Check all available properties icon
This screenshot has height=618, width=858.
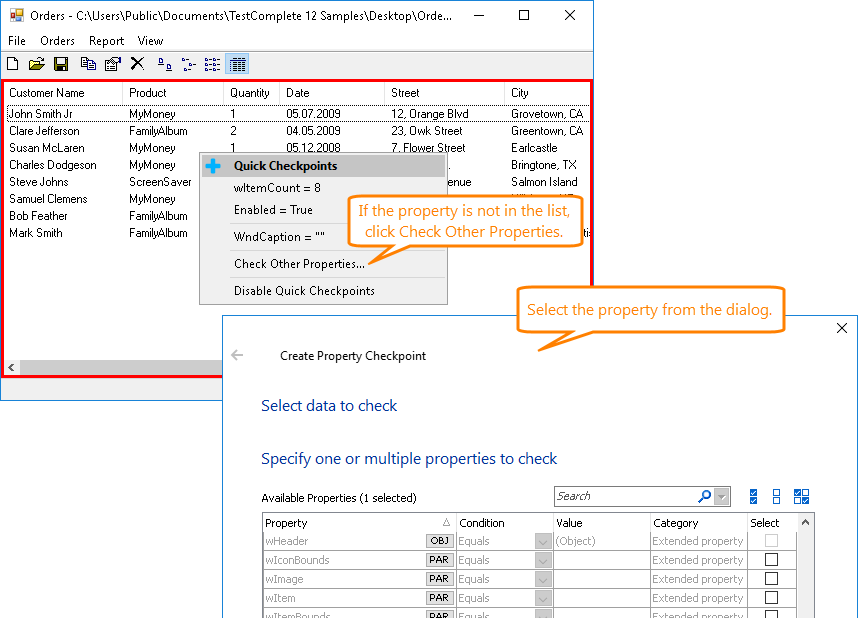pyautogui.click(x=753, y=496)
